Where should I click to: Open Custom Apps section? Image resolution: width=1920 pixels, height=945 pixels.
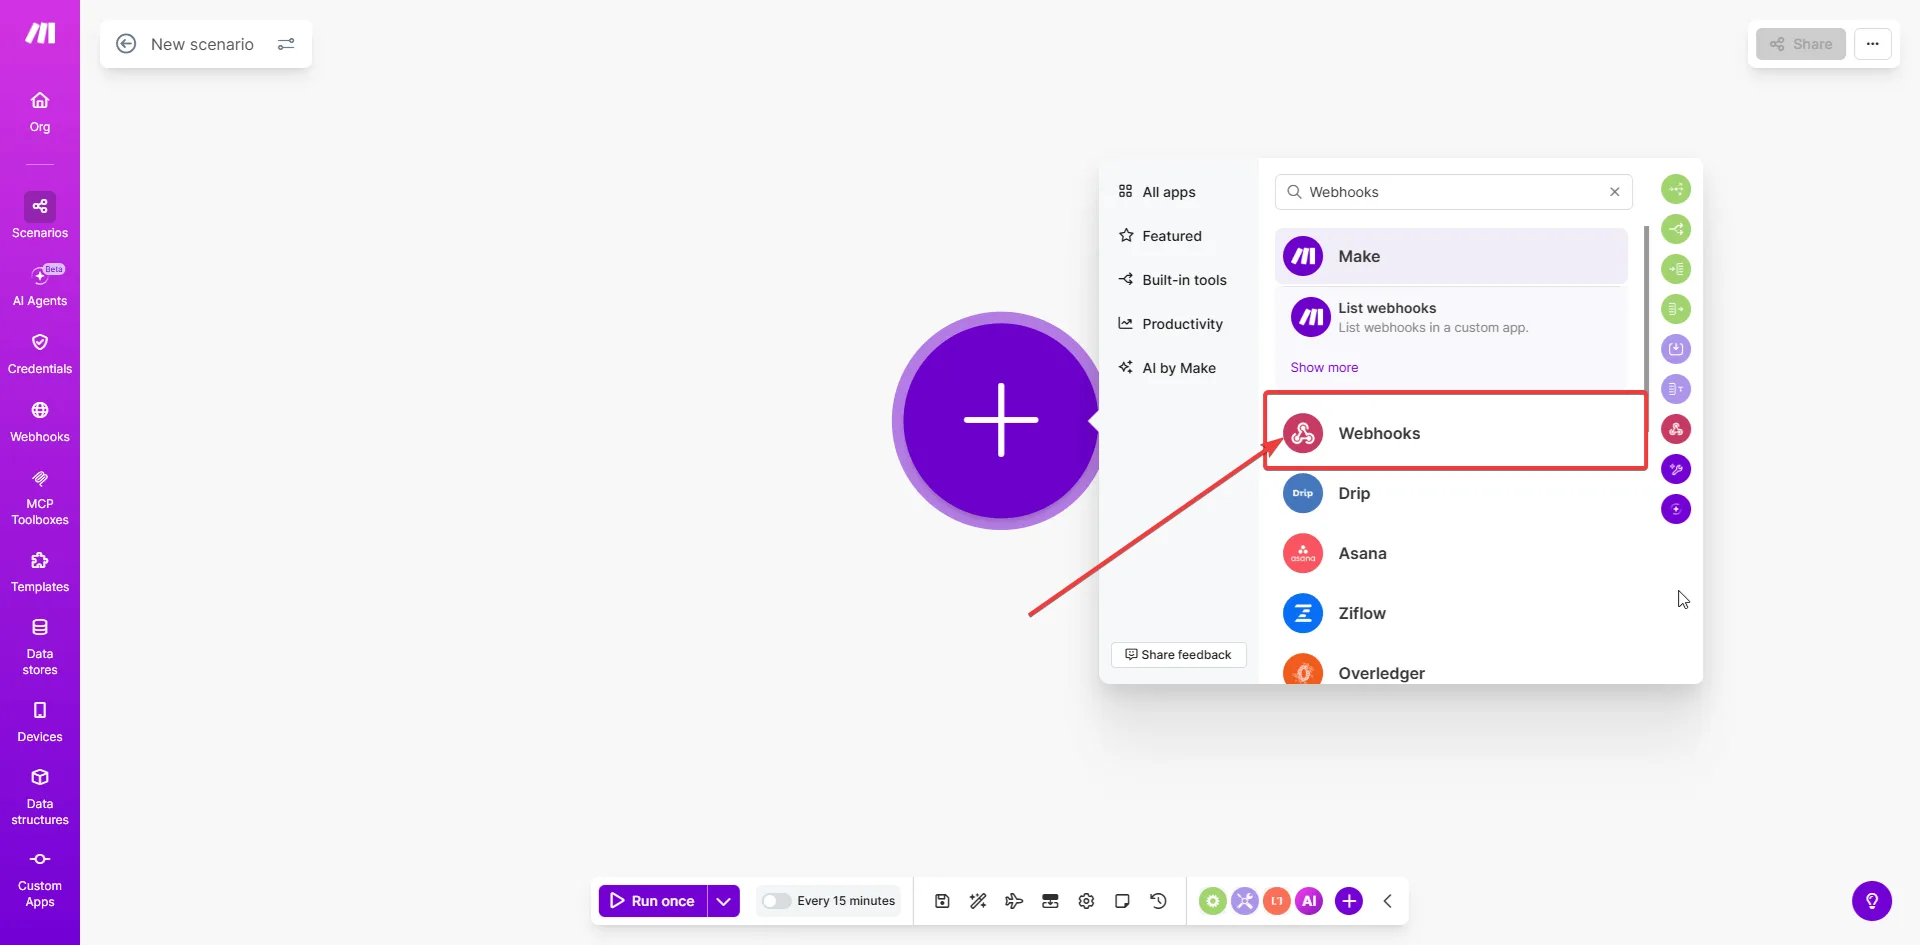coord(40,878)
